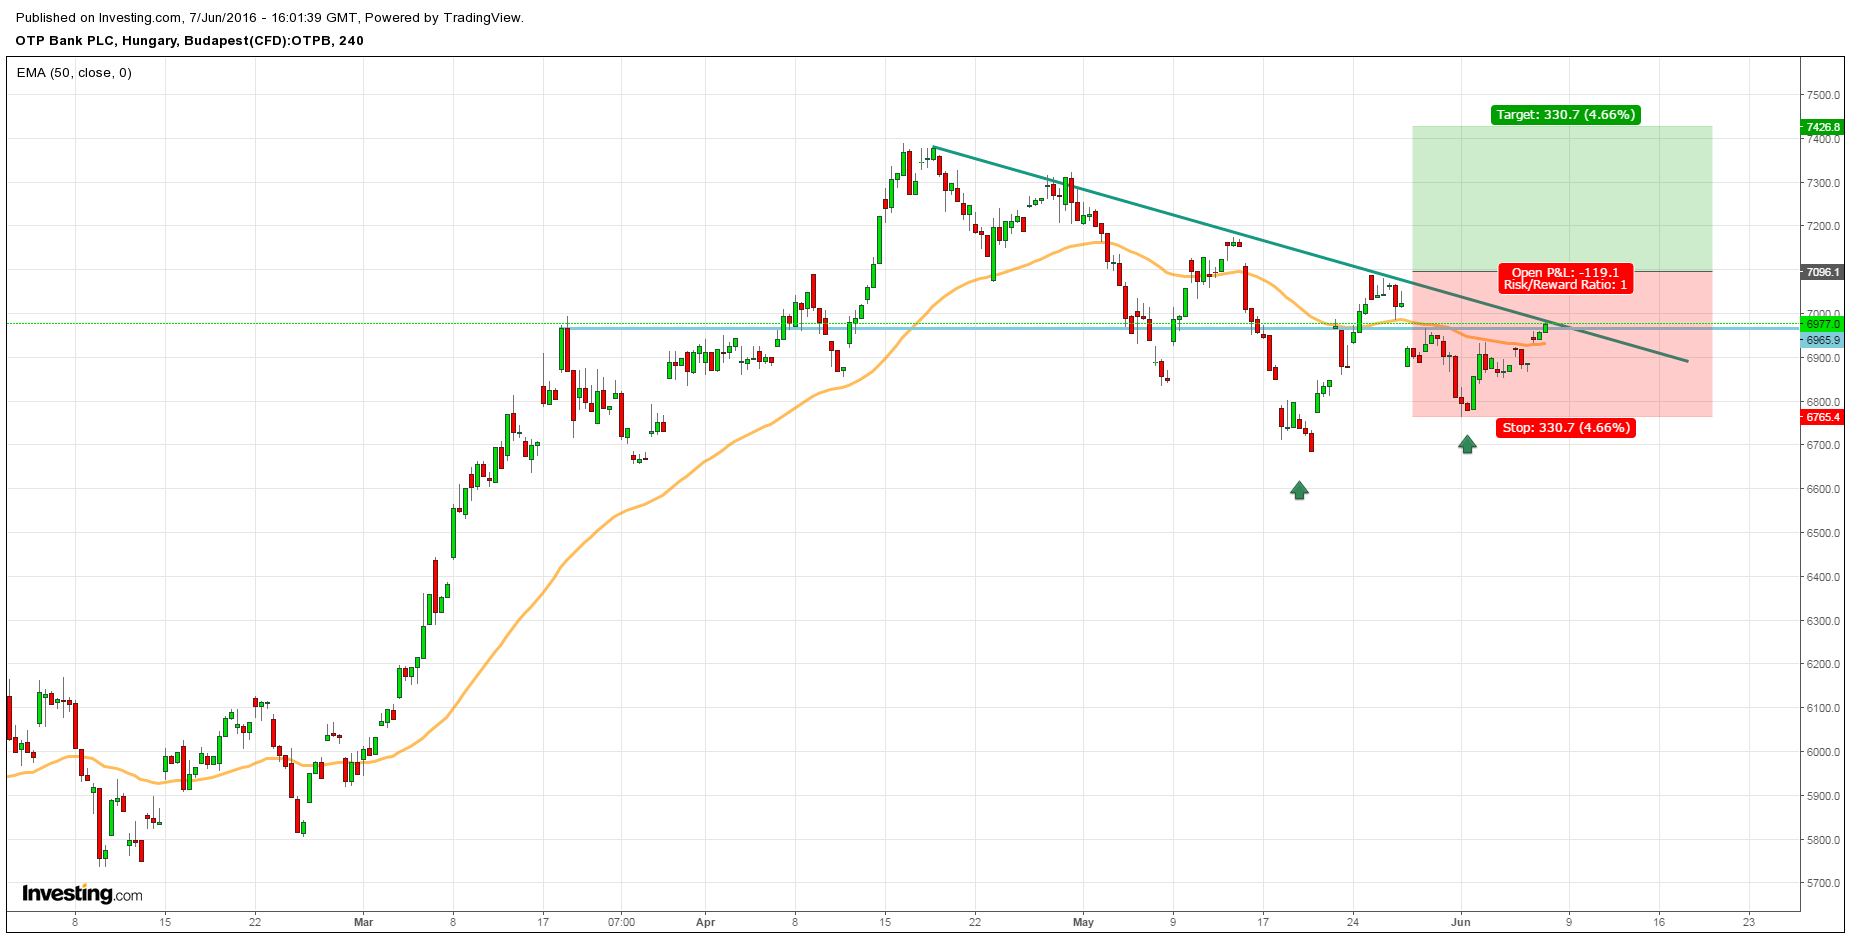Image resolution: width=1851 pixels, height=935 pixels.
Task: Click the 7426.8 target price tag
Action: tap(1822, 127)
